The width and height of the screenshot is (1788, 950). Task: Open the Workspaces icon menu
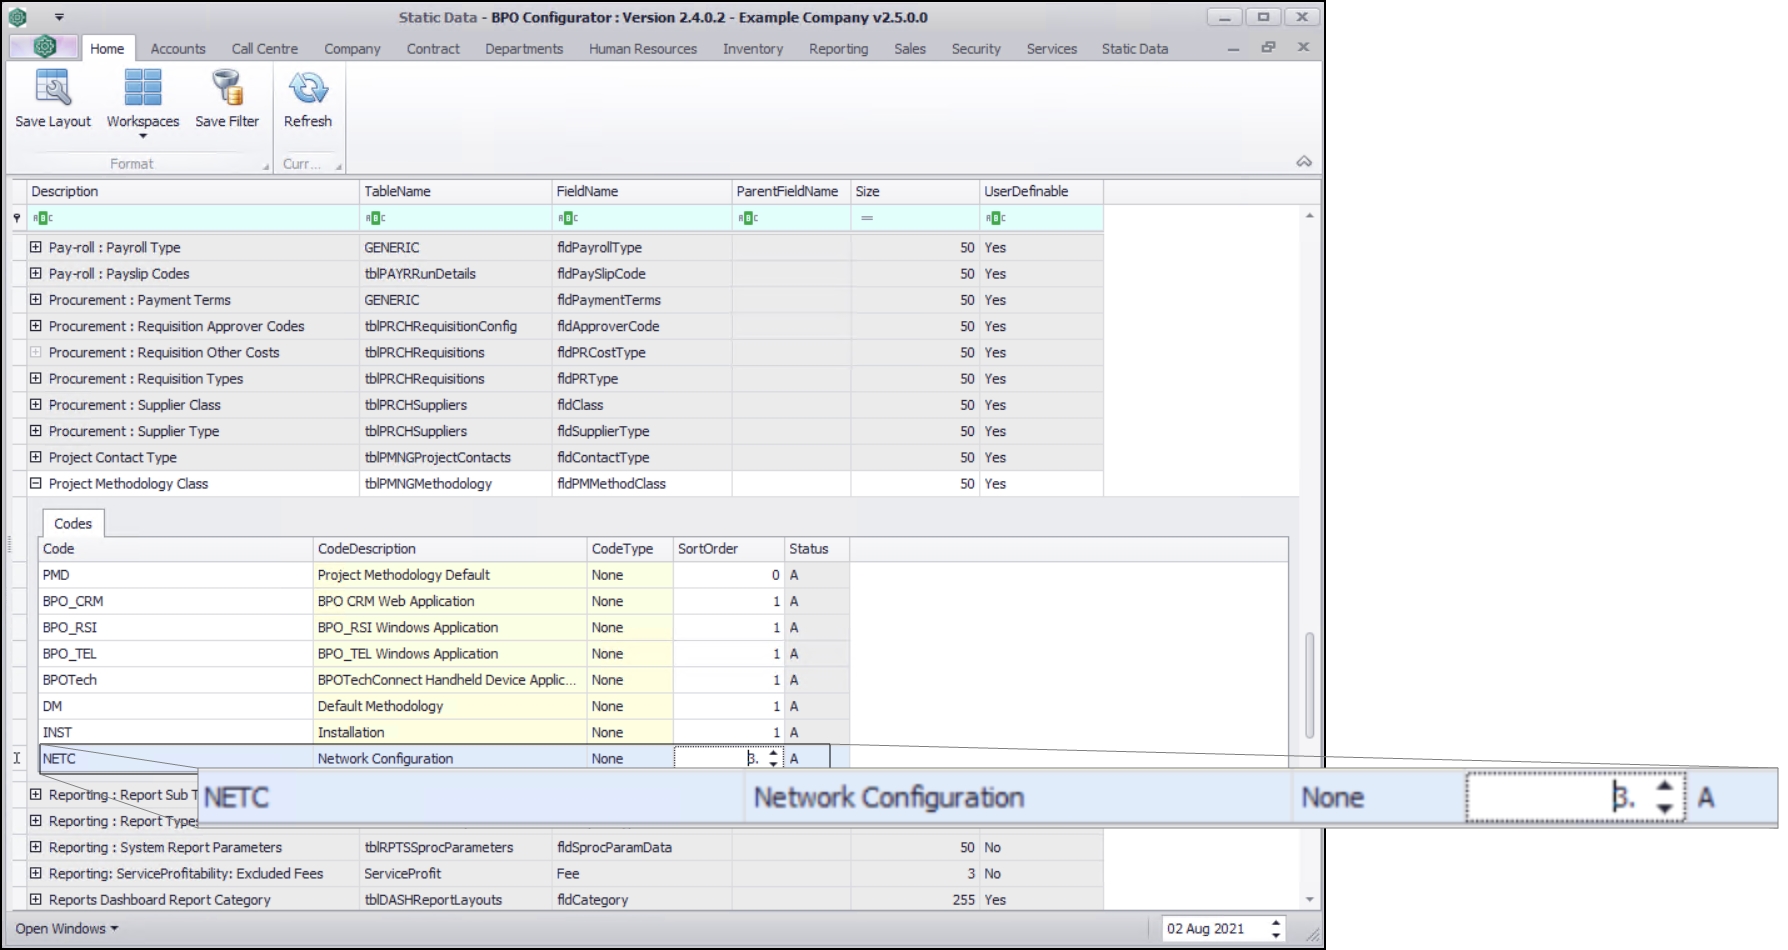pos(142,89)
